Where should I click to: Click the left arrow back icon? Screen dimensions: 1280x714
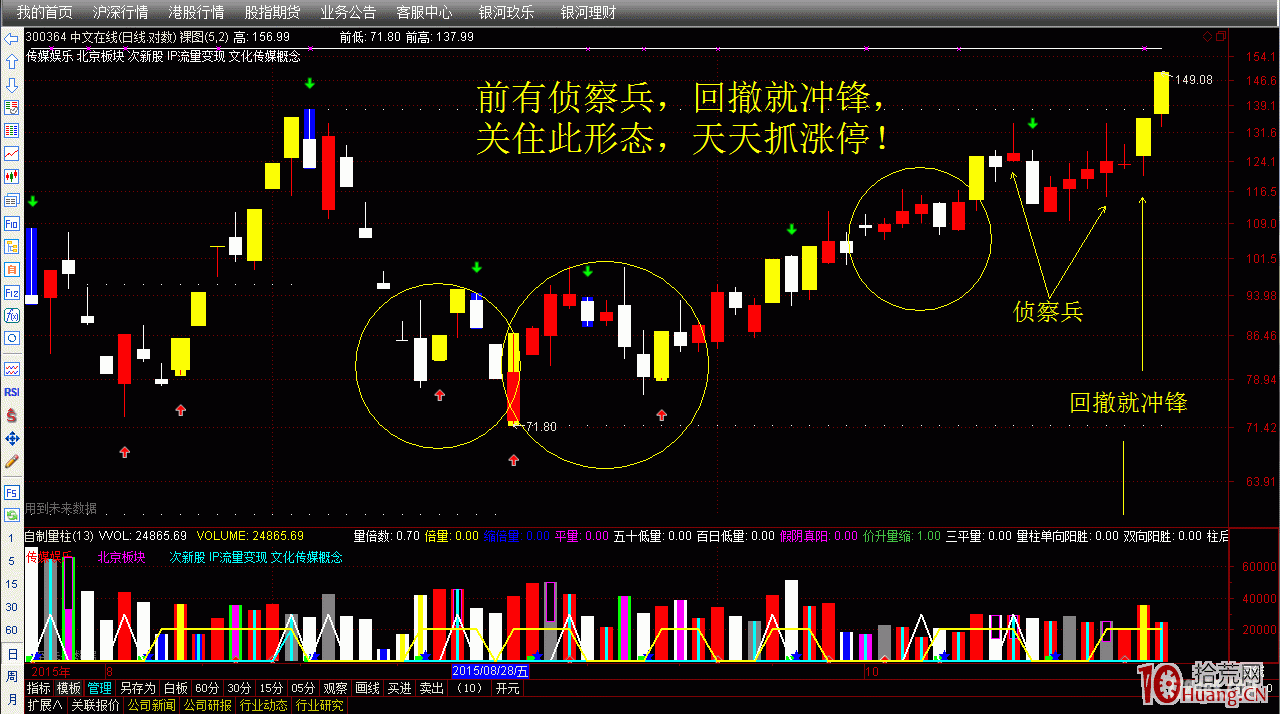(12, 40)
